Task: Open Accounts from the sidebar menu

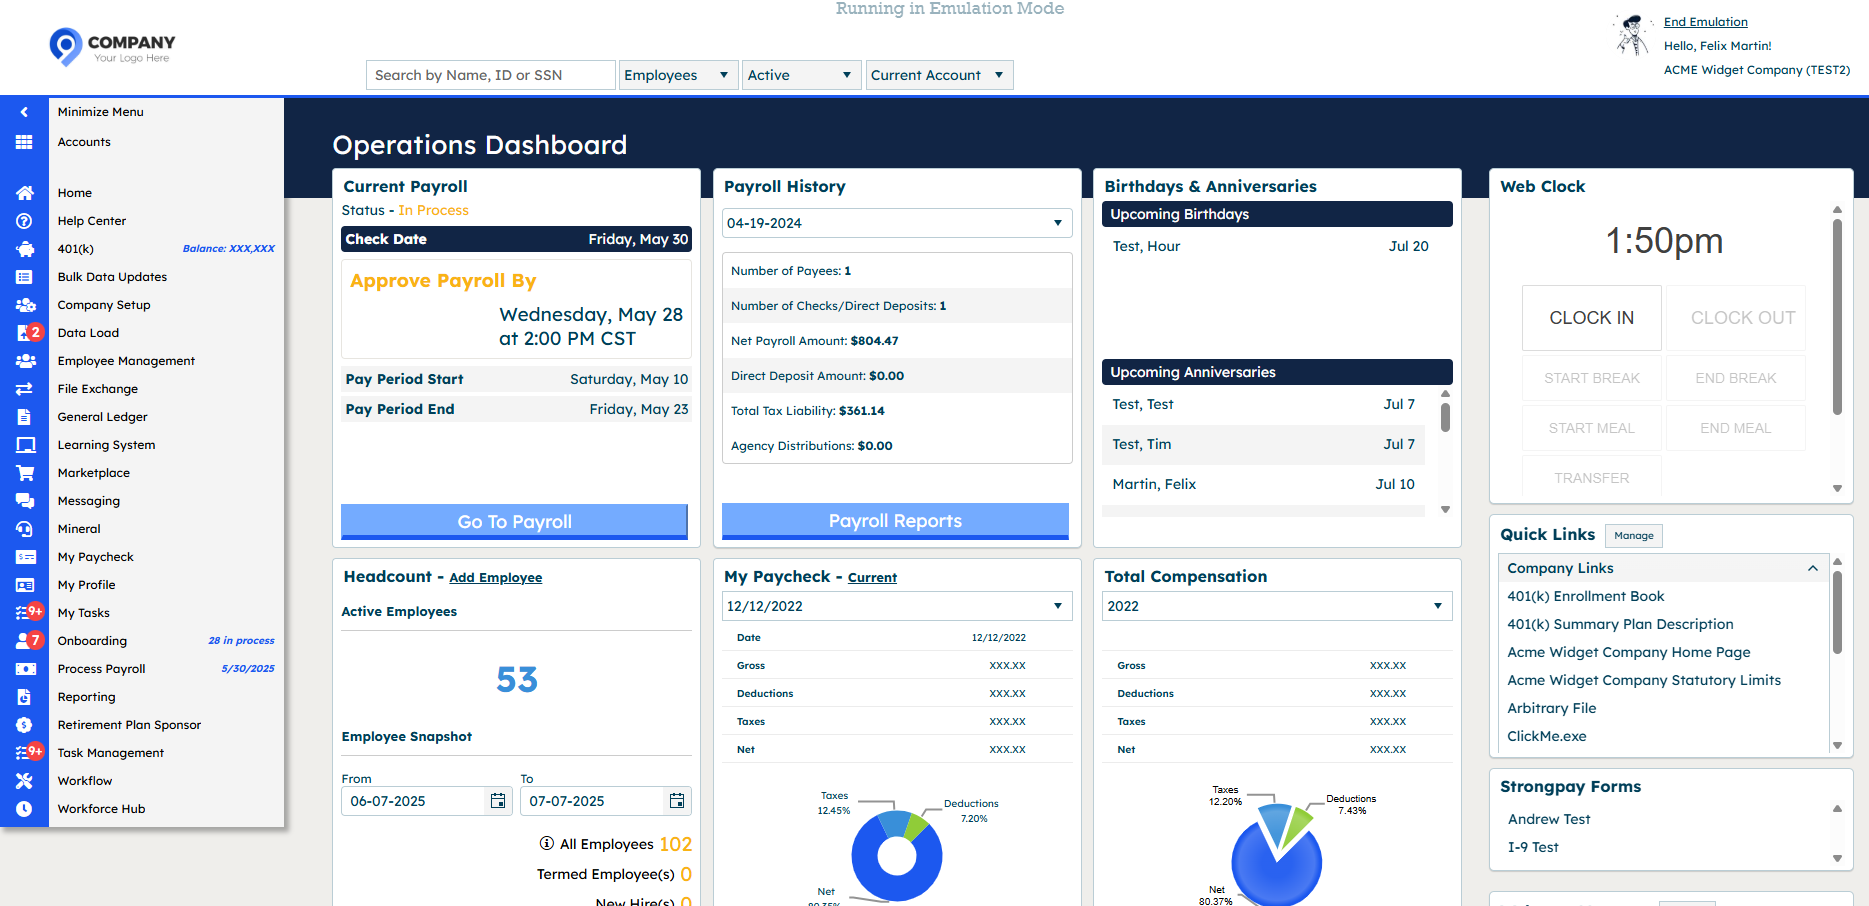Action: coord(84,142)
